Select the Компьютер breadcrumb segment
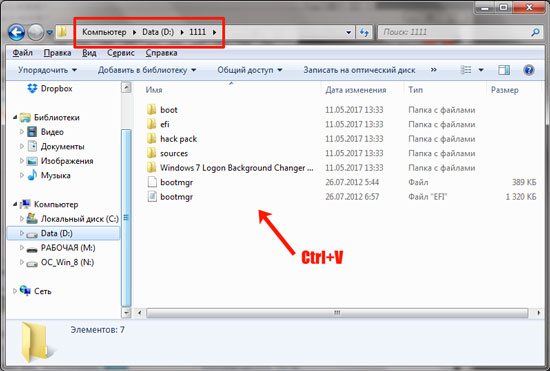Viewport: 550px width, 371px height. pyautogui.click(x=104, y=32)
